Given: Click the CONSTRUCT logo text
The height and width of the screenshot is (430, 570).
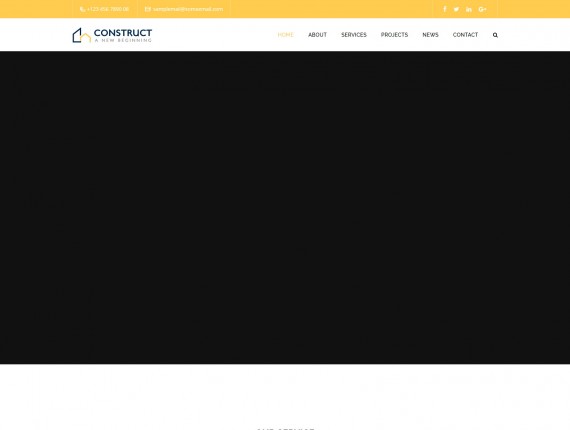Looking at the screenshot, I should pos(123,33).
